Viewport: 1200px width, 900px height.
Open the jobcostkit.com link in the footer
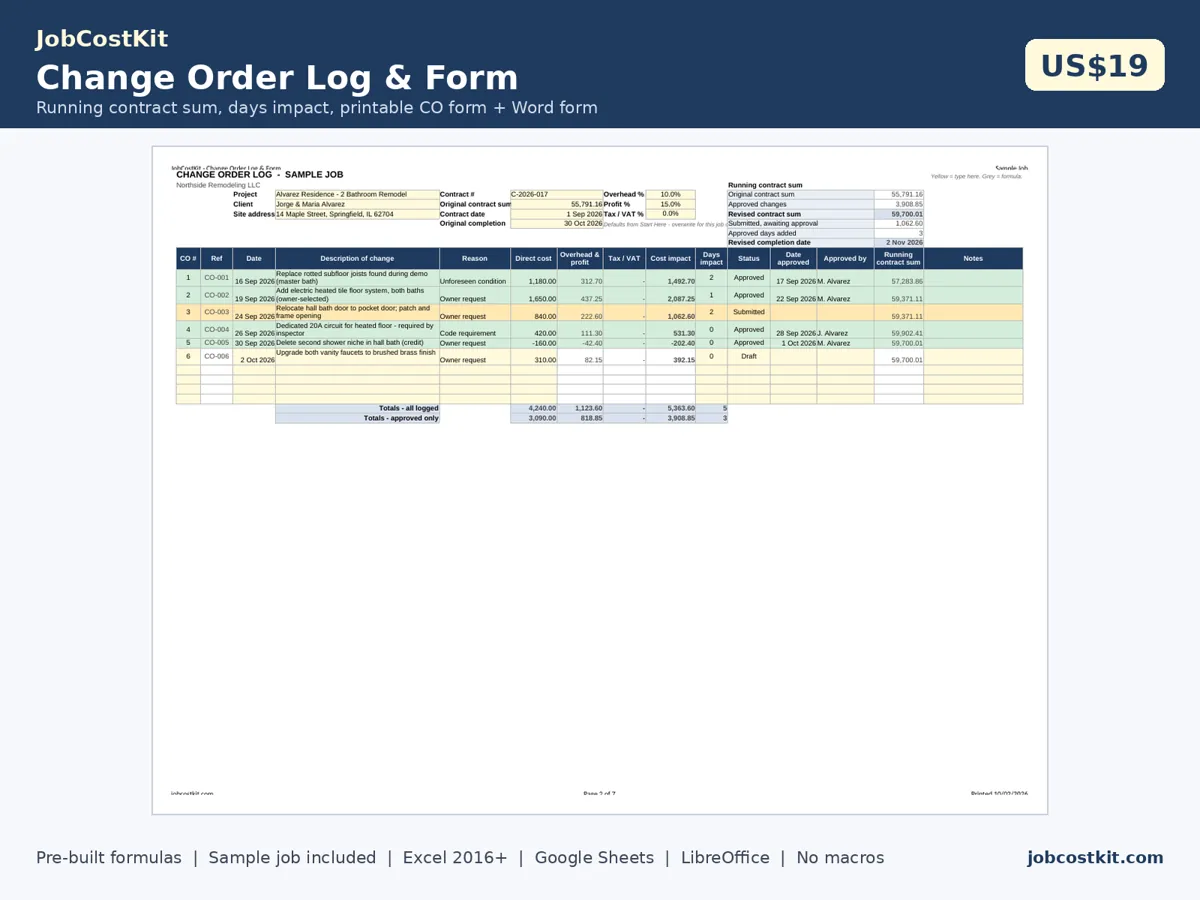click(x=1095, y=857)
